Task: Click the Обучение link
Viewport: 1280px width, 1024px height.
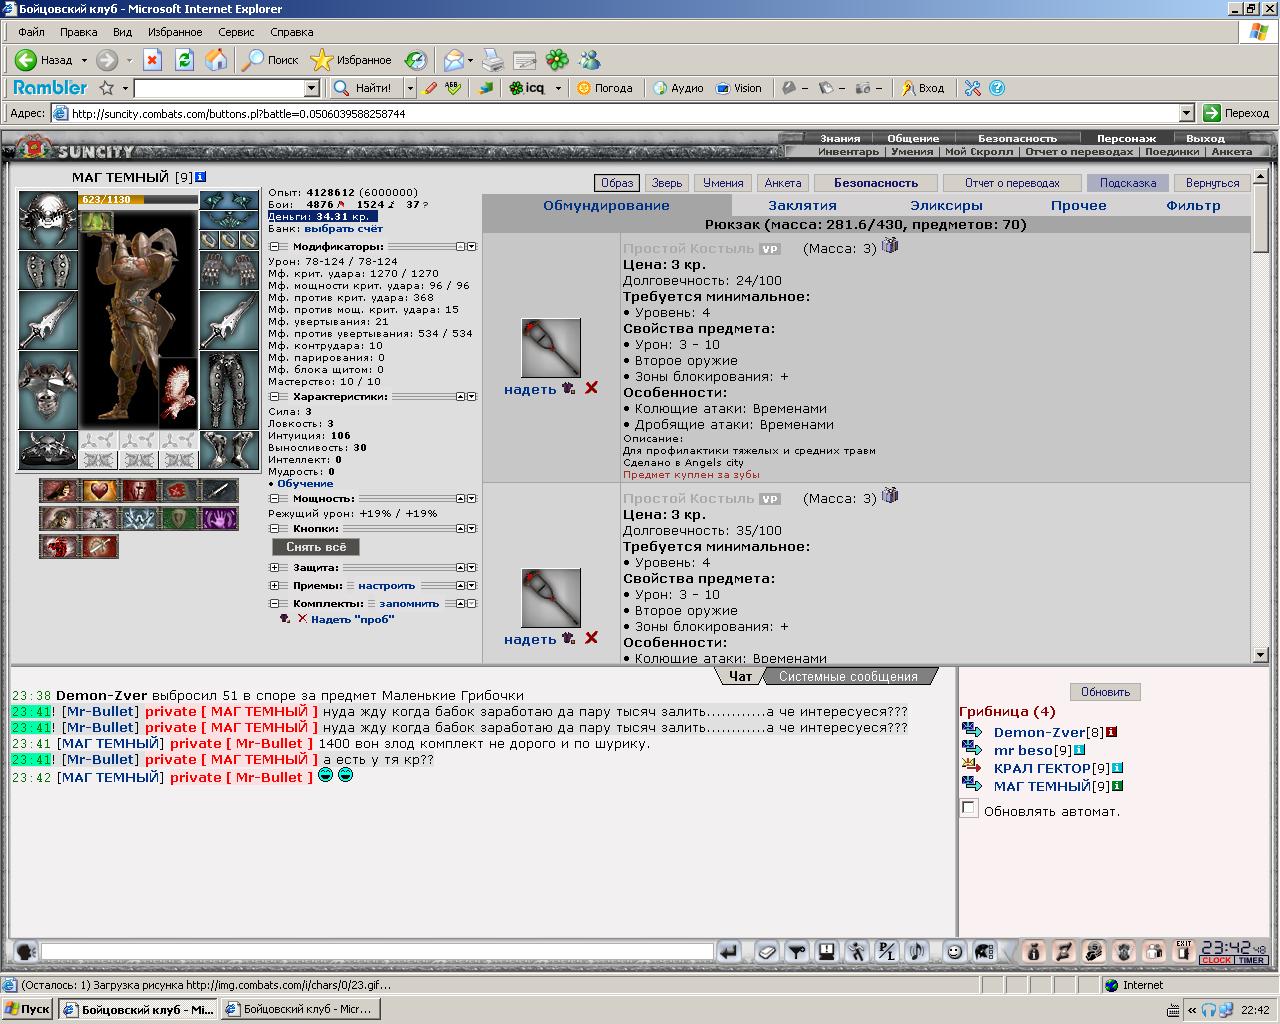Action: 305,484
